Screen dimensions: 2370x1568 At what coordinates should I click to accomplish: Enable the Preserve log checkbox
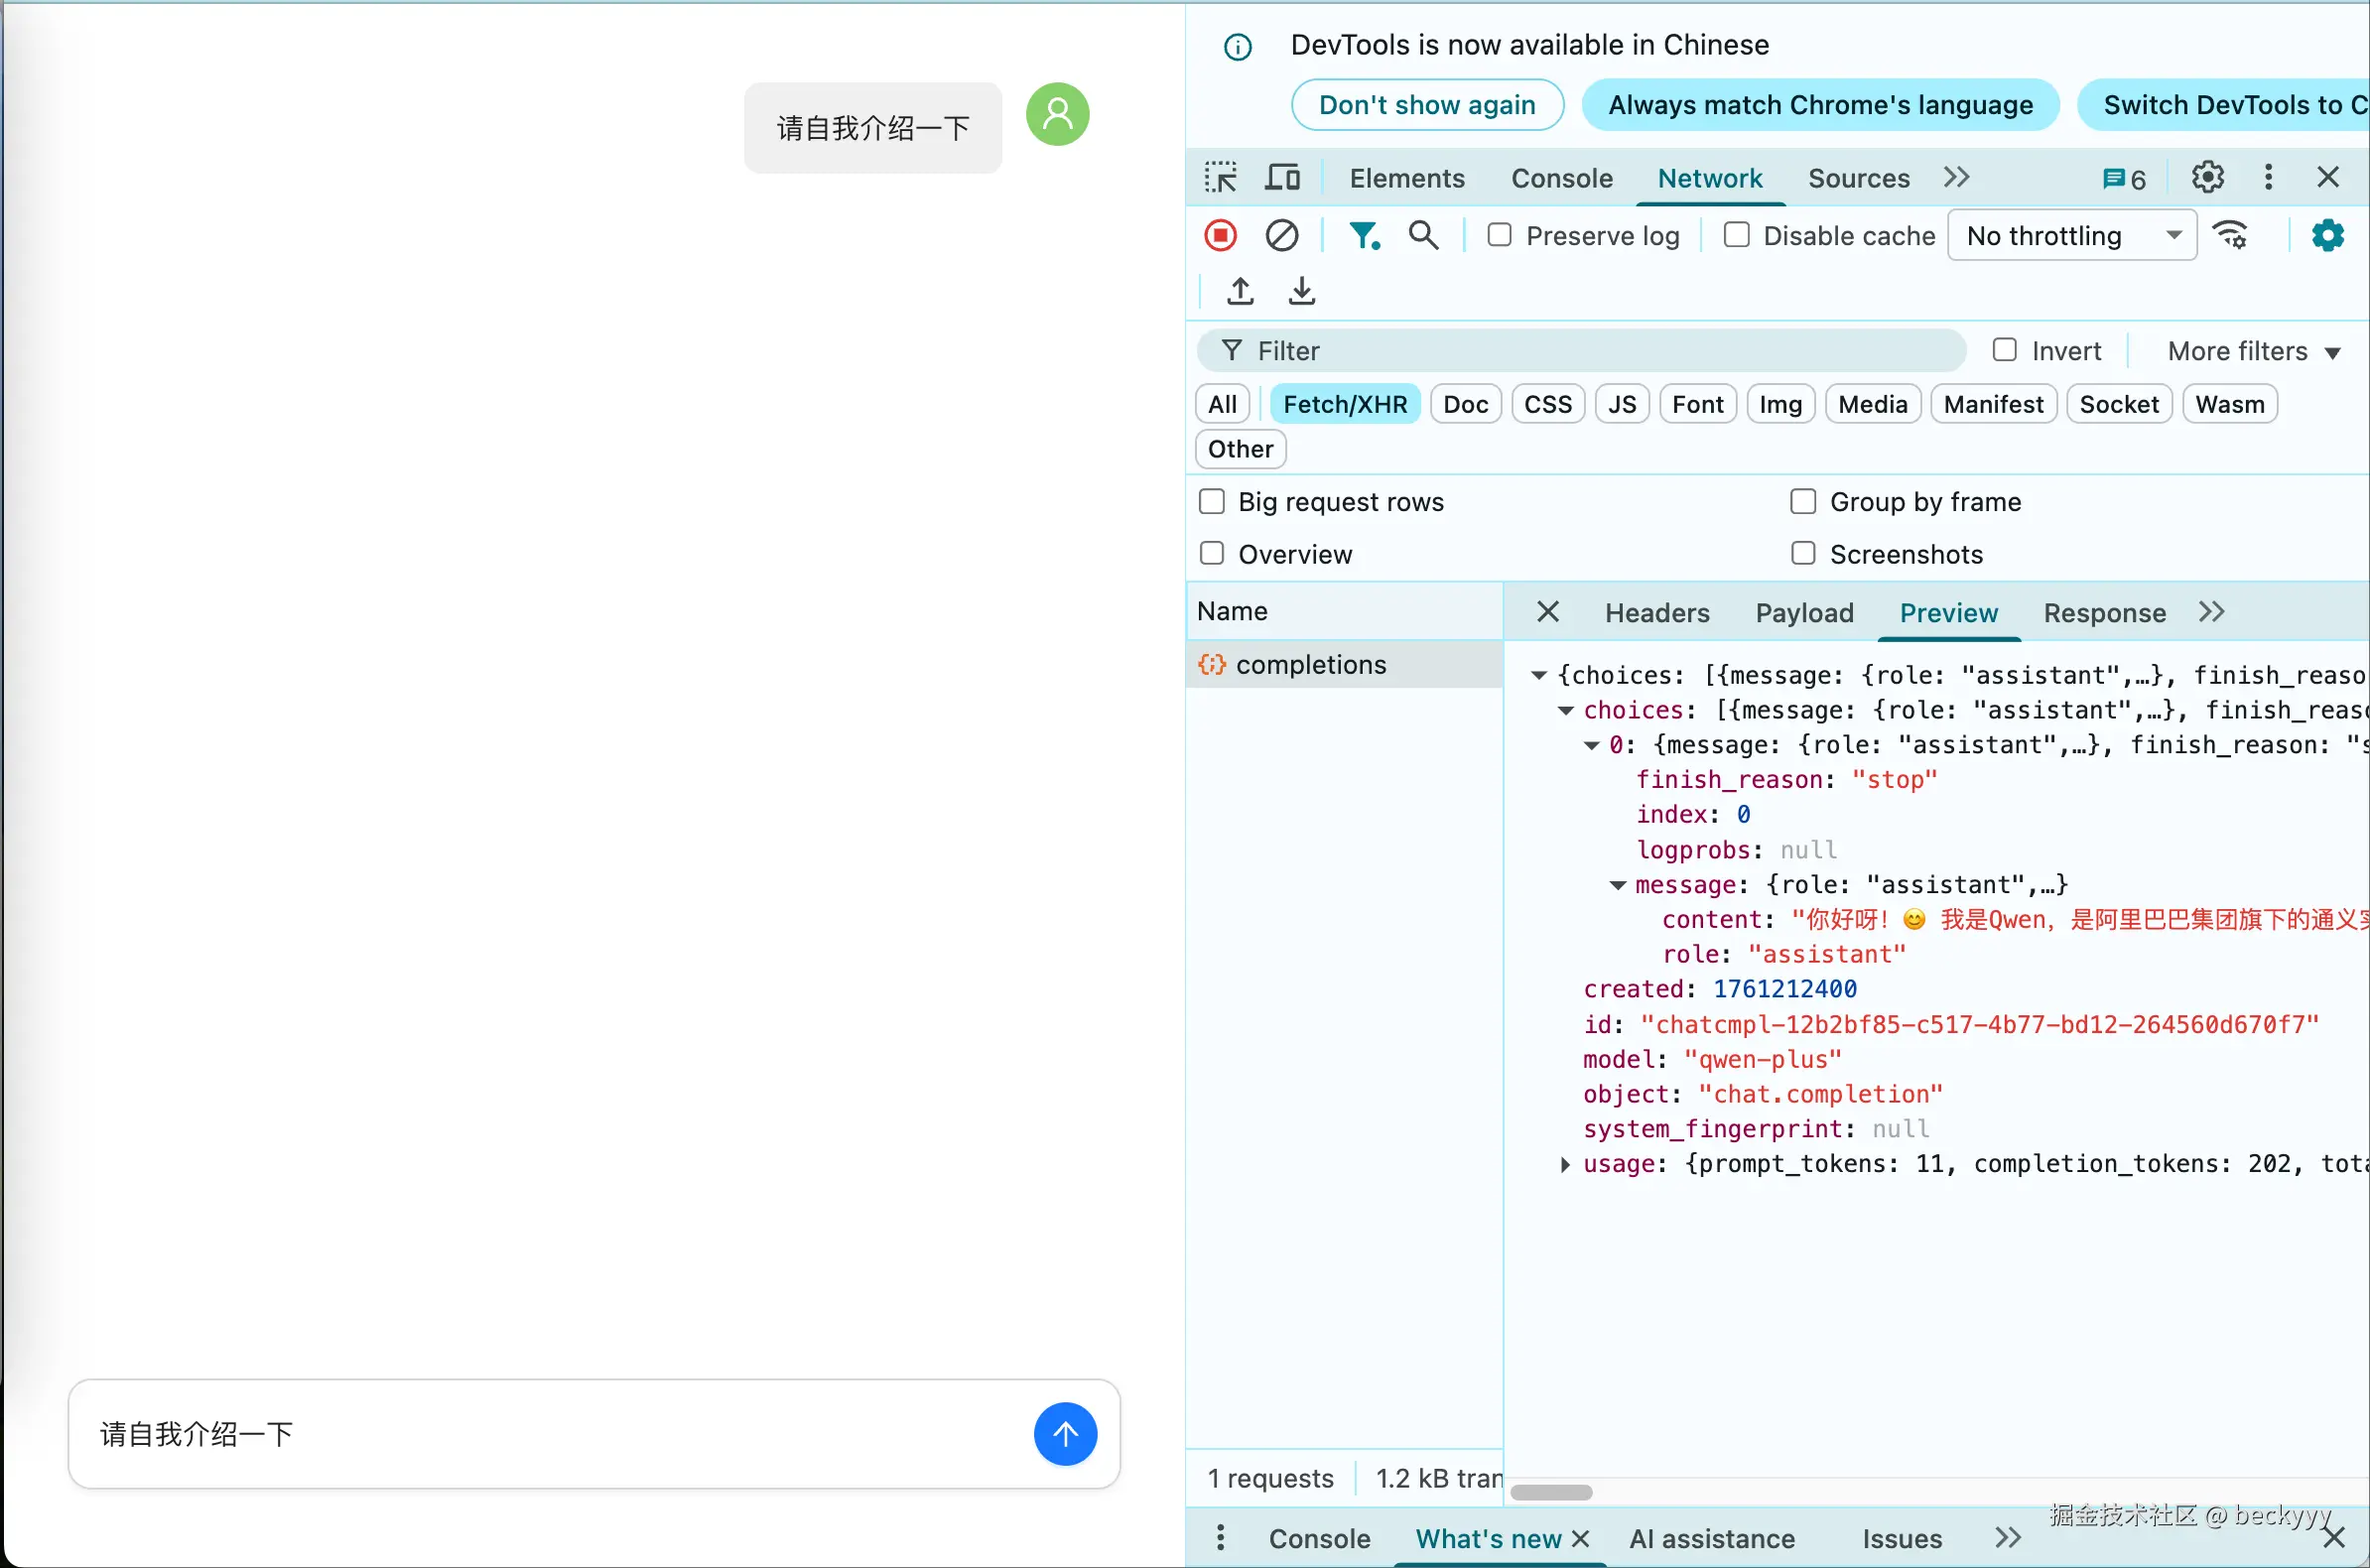1499,236
